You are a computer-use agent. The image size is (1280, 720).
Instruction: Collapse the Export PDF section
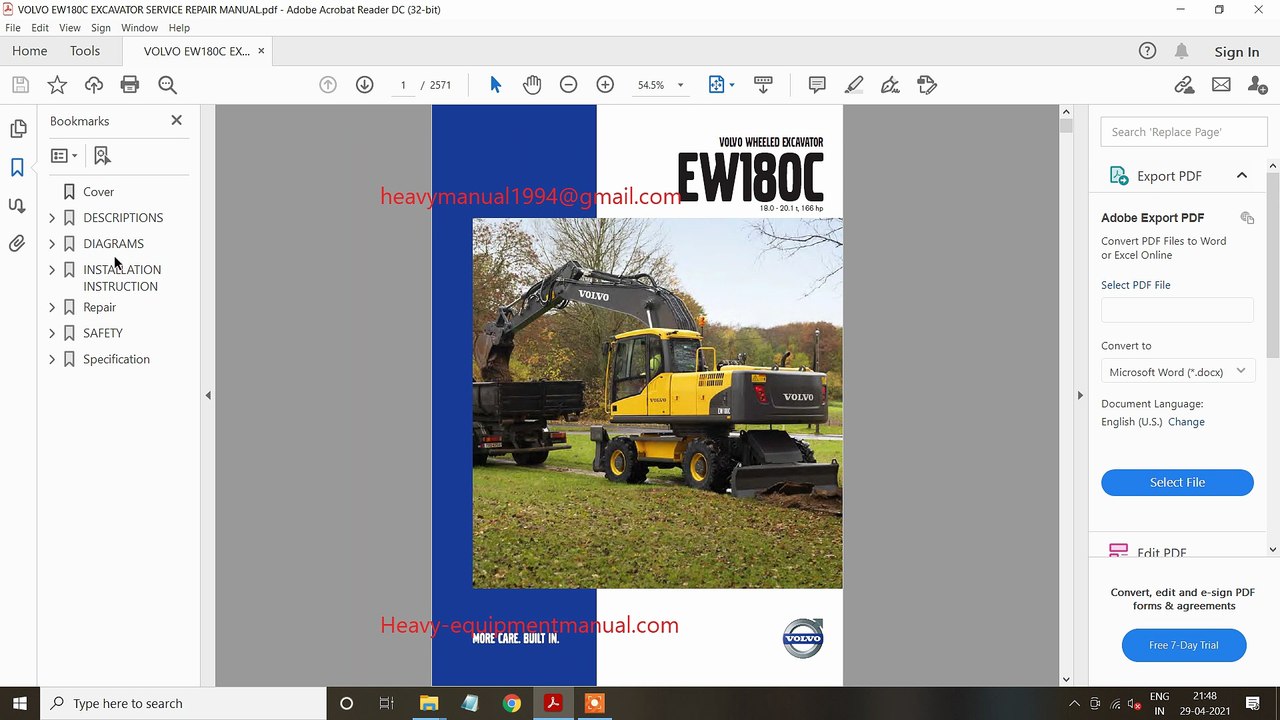point(1242,176)
